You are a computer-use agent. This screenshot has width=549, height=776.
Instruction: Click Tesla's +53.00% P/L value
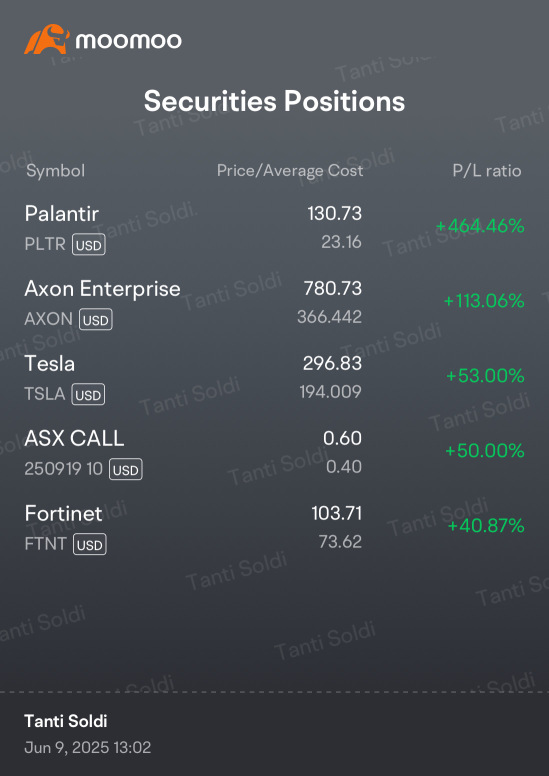point(485,376)
